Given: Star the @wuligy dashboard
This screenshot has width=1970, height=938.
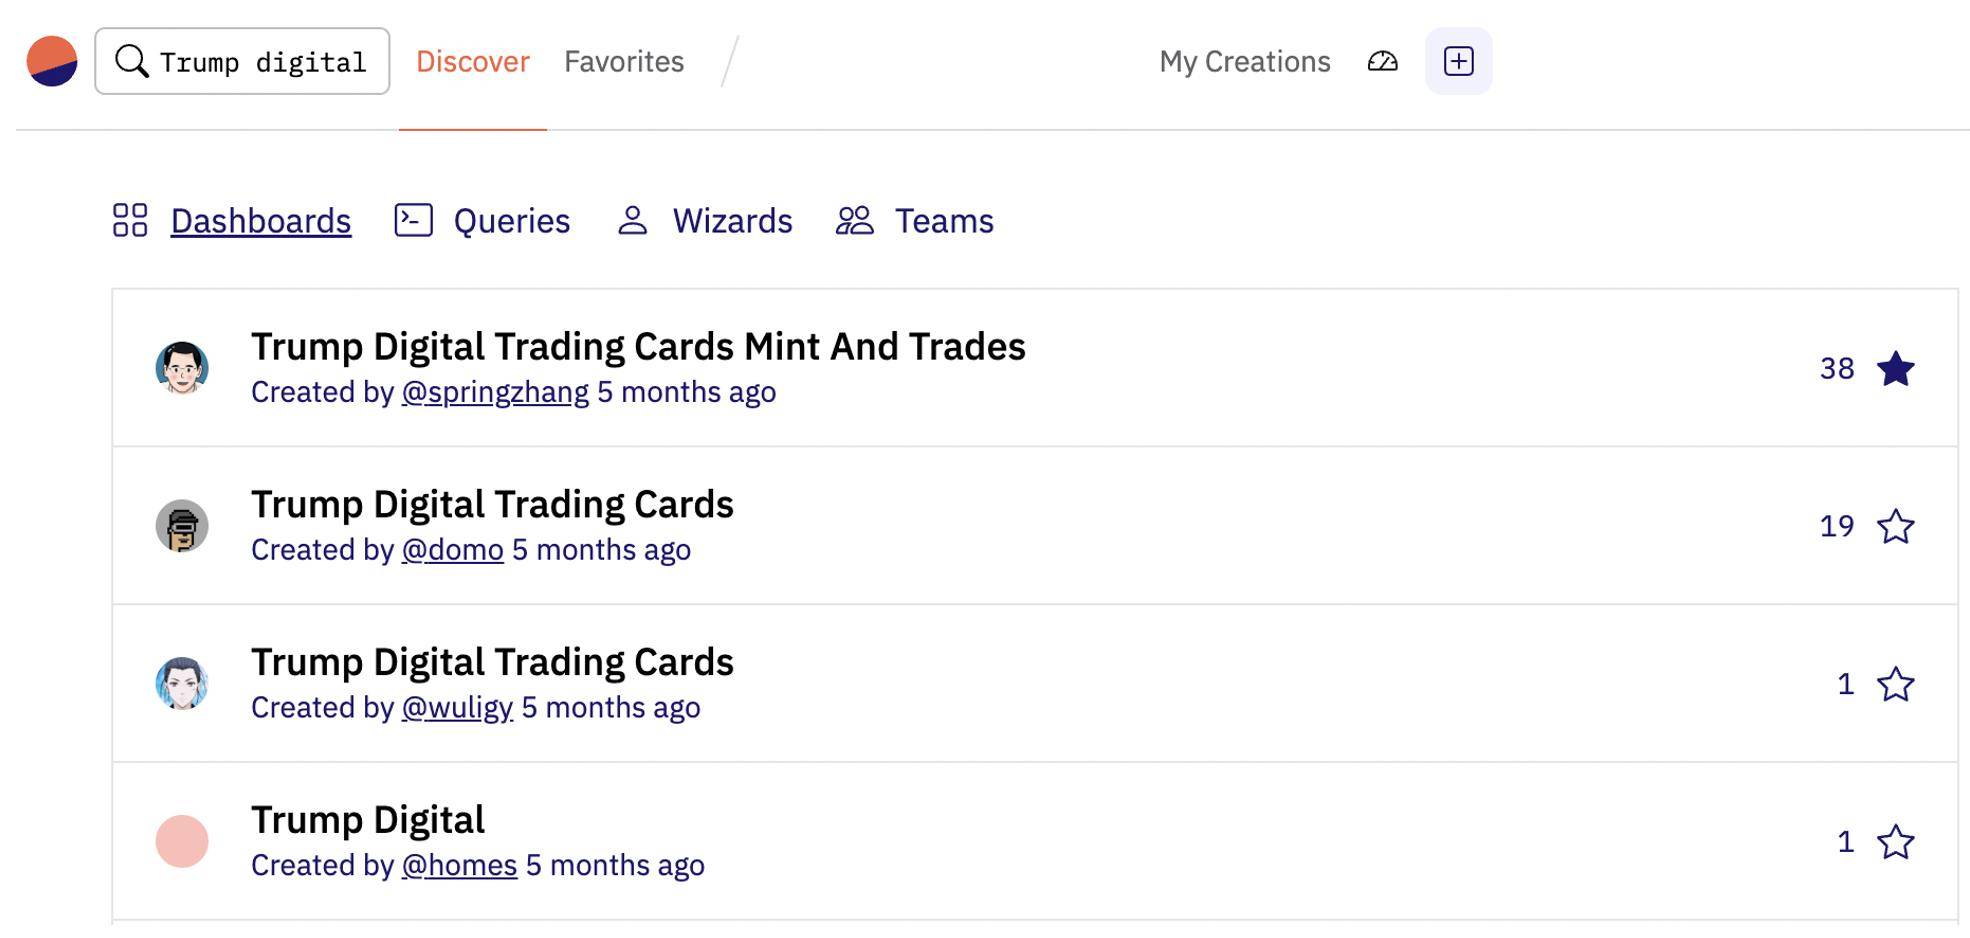Looking at the screenshot, I should click(x=1895, y=684).
